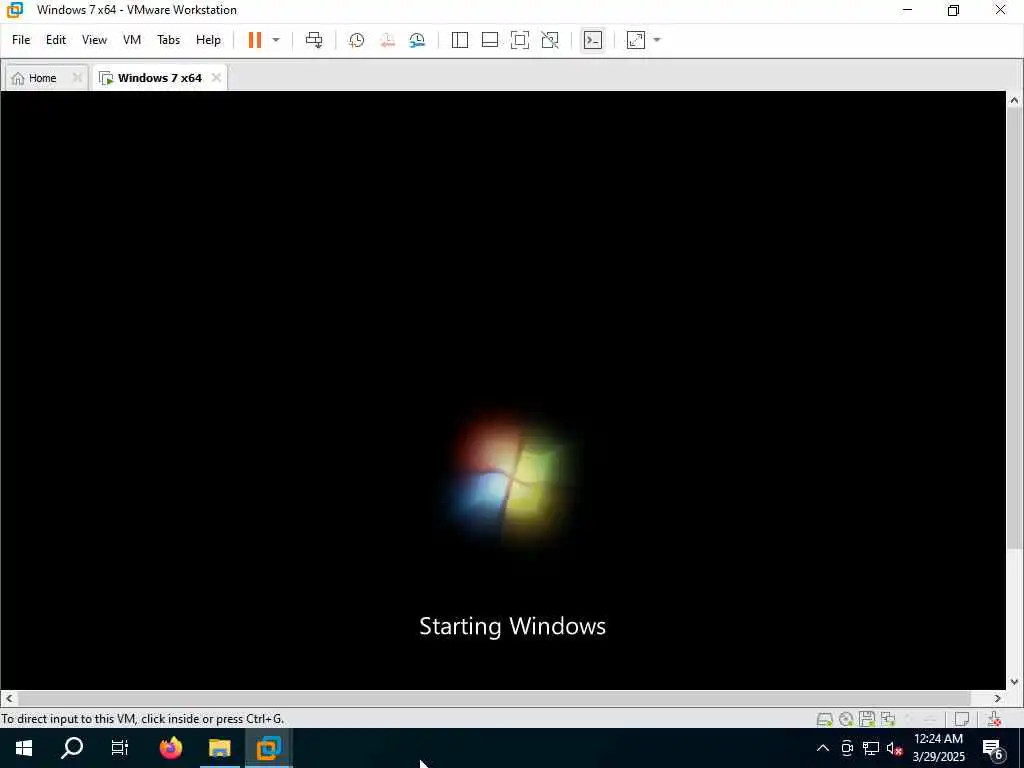Send Ctrl+Alt+Del to the VM
Viewport: 1024px width, 768px height.
click(314, 40)
